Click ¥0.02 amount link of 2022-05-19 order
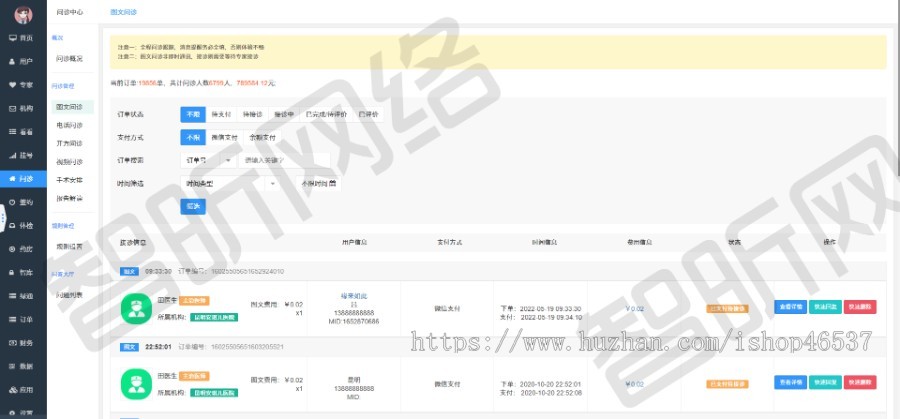Image resolution: width=900 pixels, height=419 pixels. [x=635, y=308]
